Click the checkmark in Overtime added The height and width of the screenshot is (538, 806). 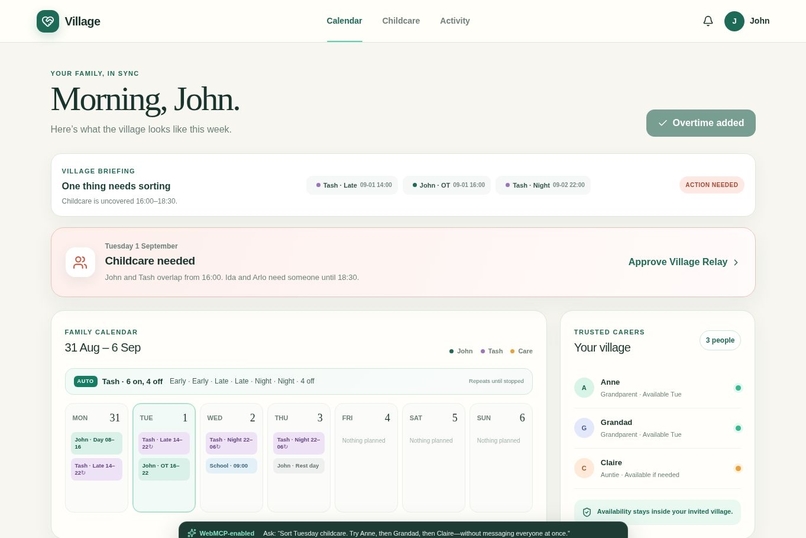663,123
